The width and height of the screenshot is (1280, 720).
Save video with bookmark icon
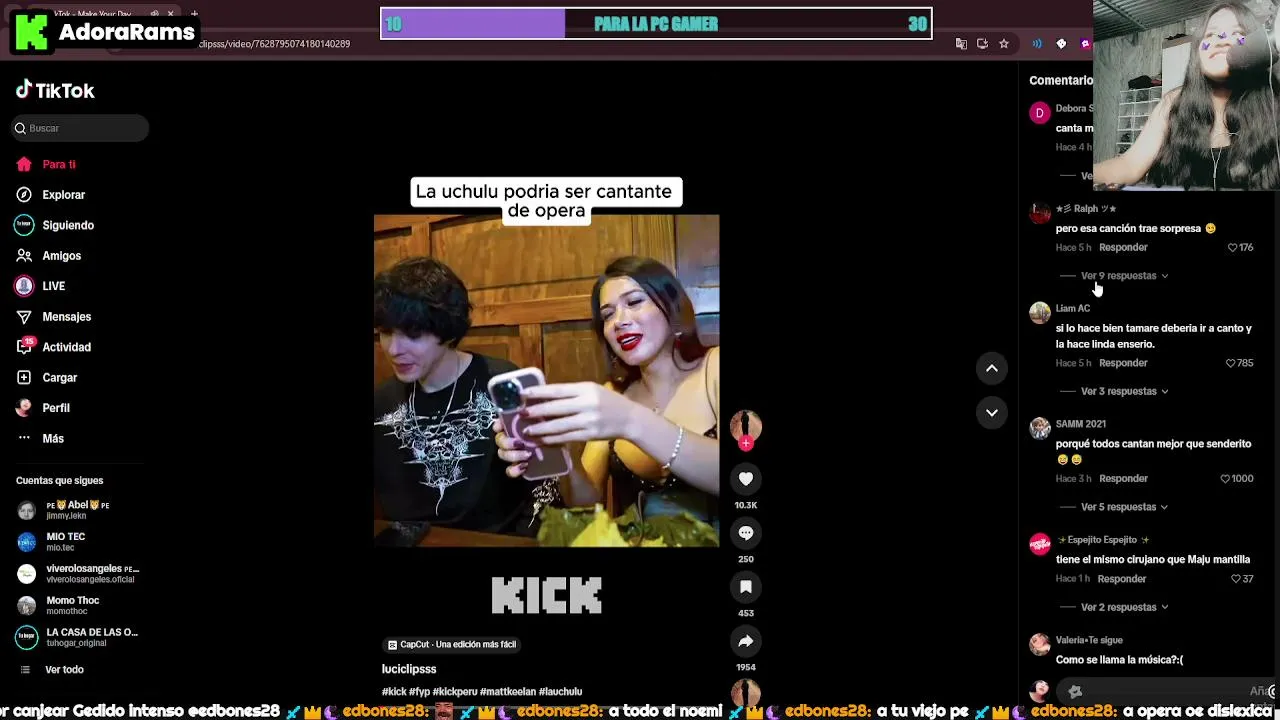(746, 587)
